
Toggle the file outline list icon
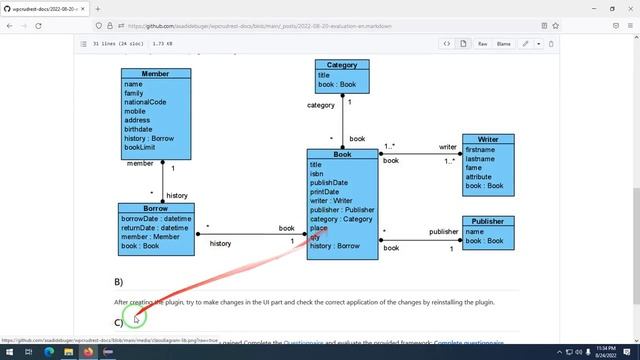click(84, 44)
